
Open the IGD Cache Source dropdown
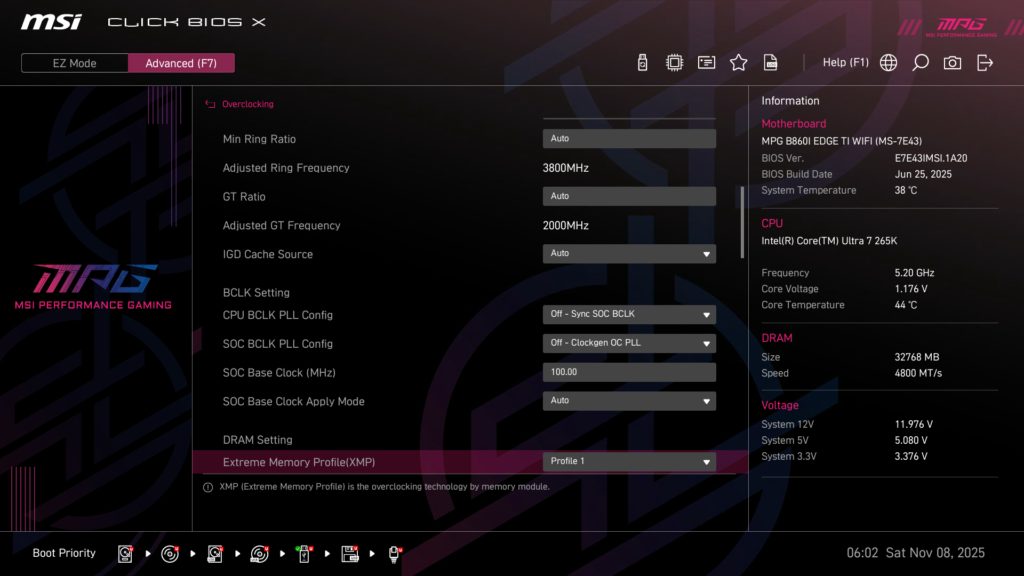629,253
